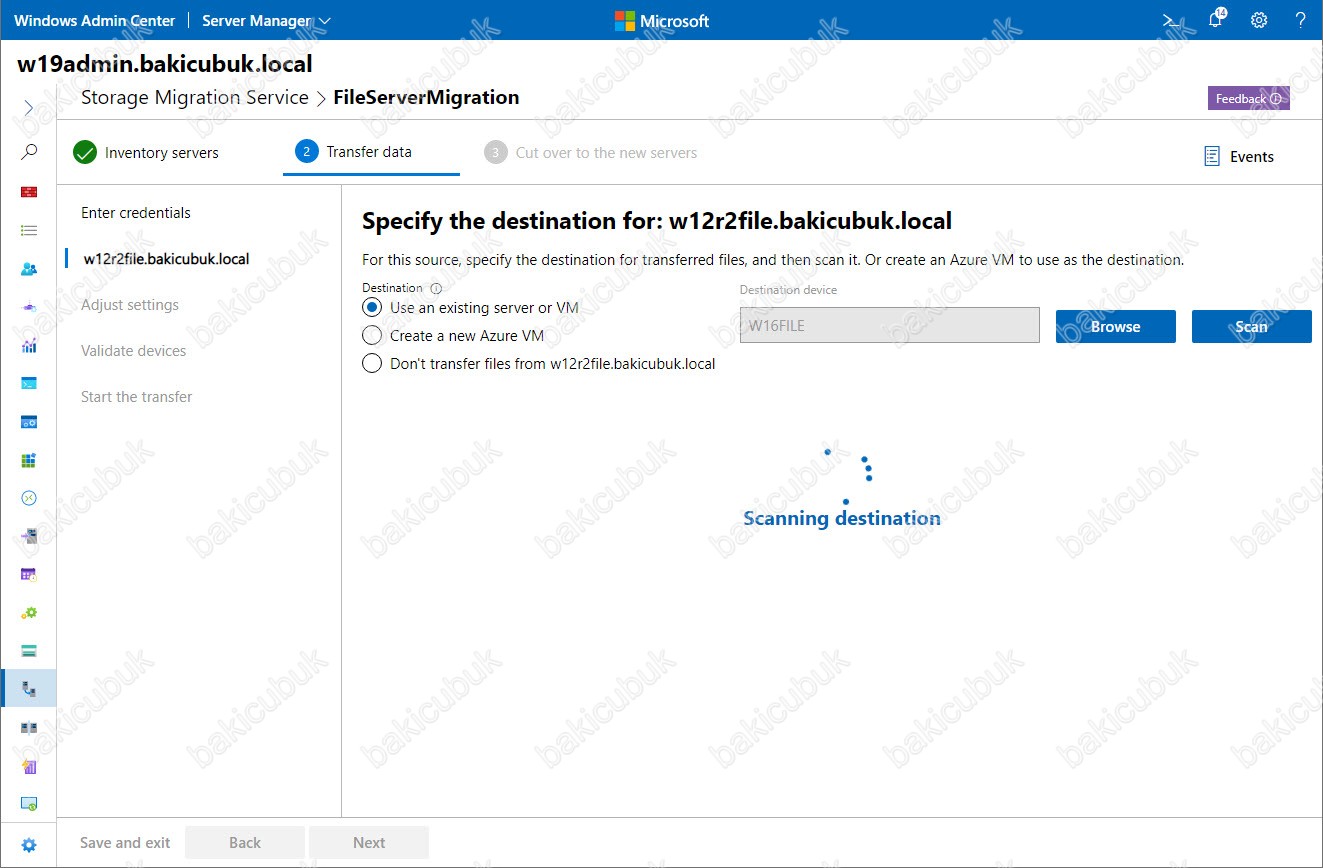Open the Processes tool in sidebar
This screenshot has width=1323, height=868.
tap(29, 422)
